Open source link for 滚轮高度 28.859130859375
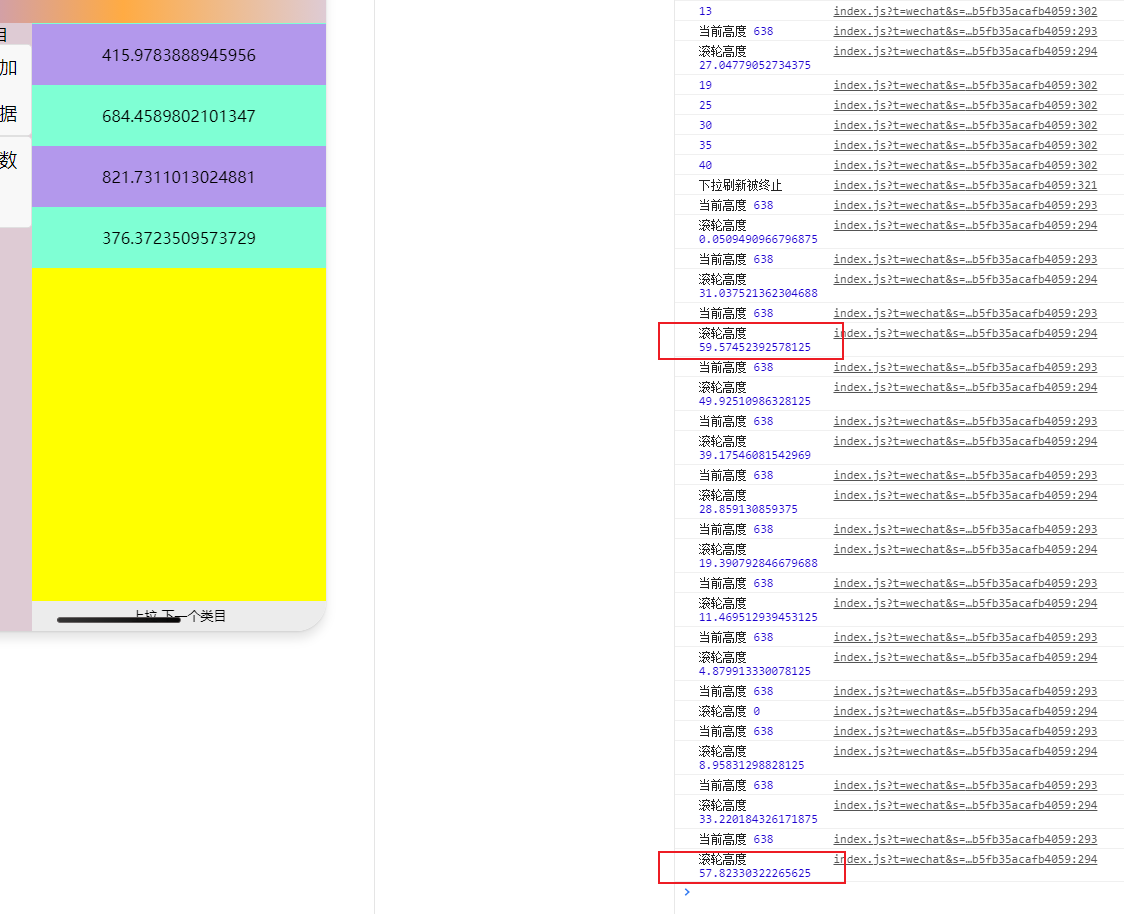The image size is (1124, 914). point(965,496)
